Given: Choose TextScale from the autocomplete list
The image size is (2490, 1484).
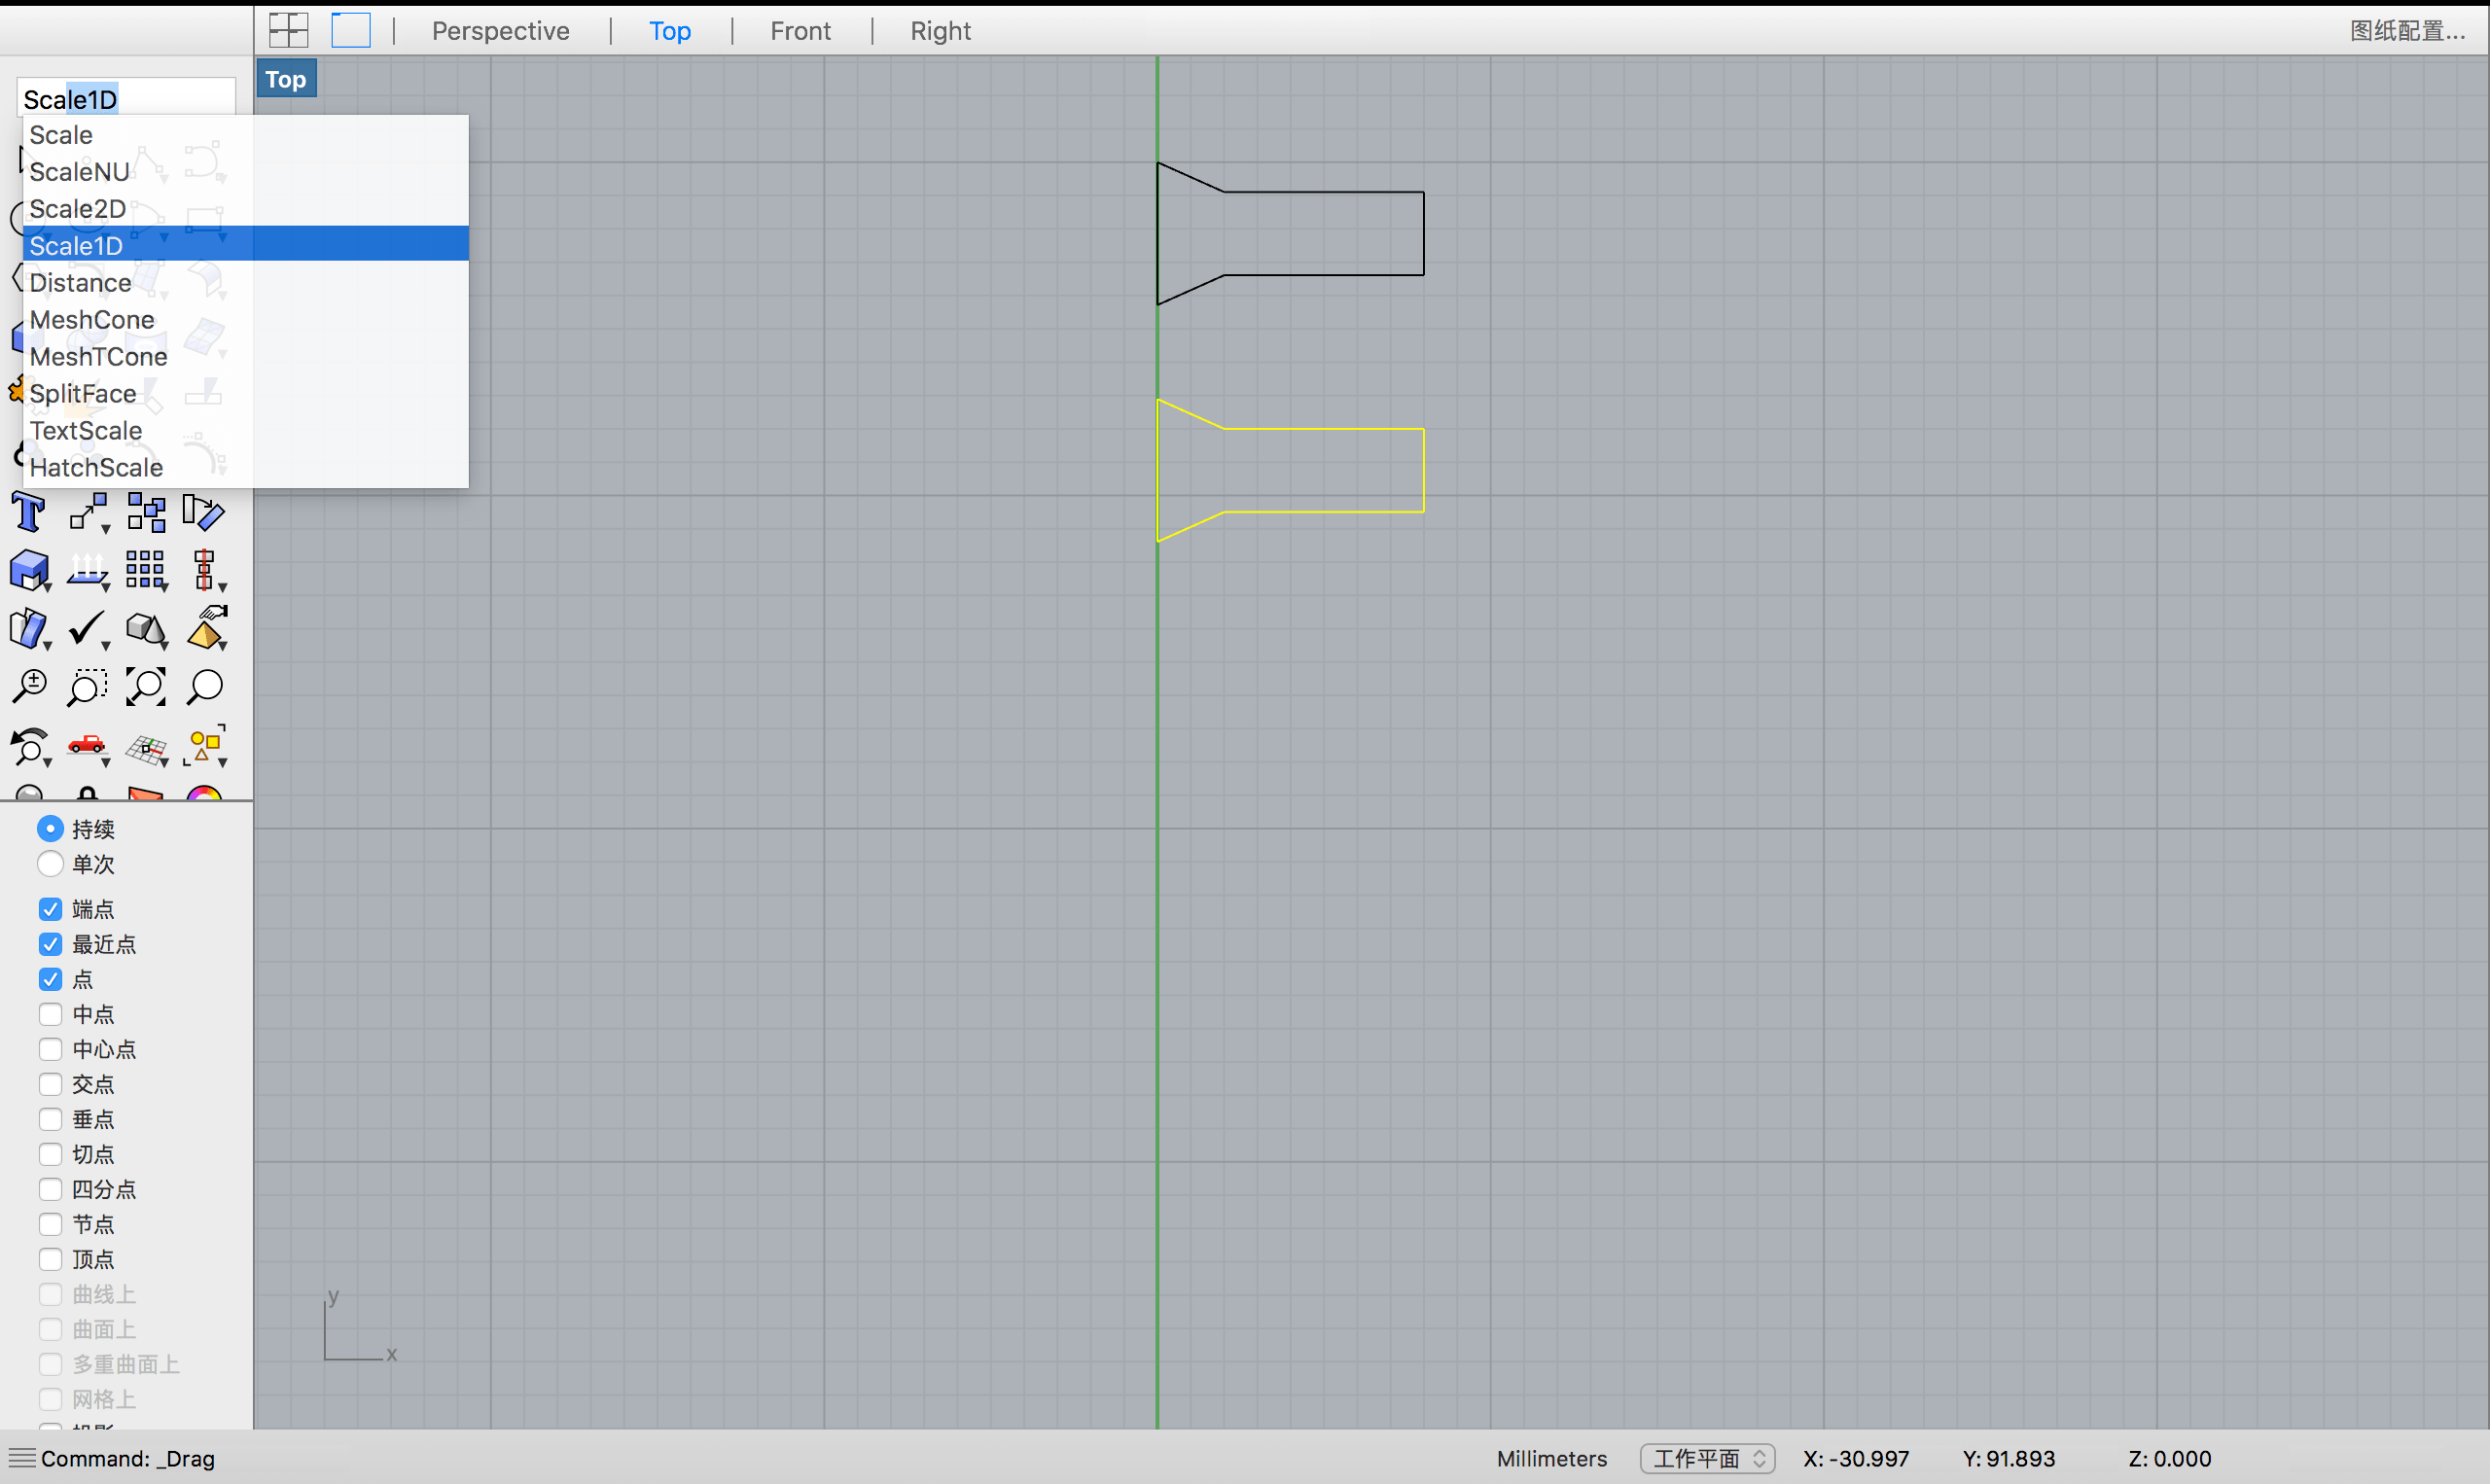Looking at the screenshot, I should click(x=246, y=430).
